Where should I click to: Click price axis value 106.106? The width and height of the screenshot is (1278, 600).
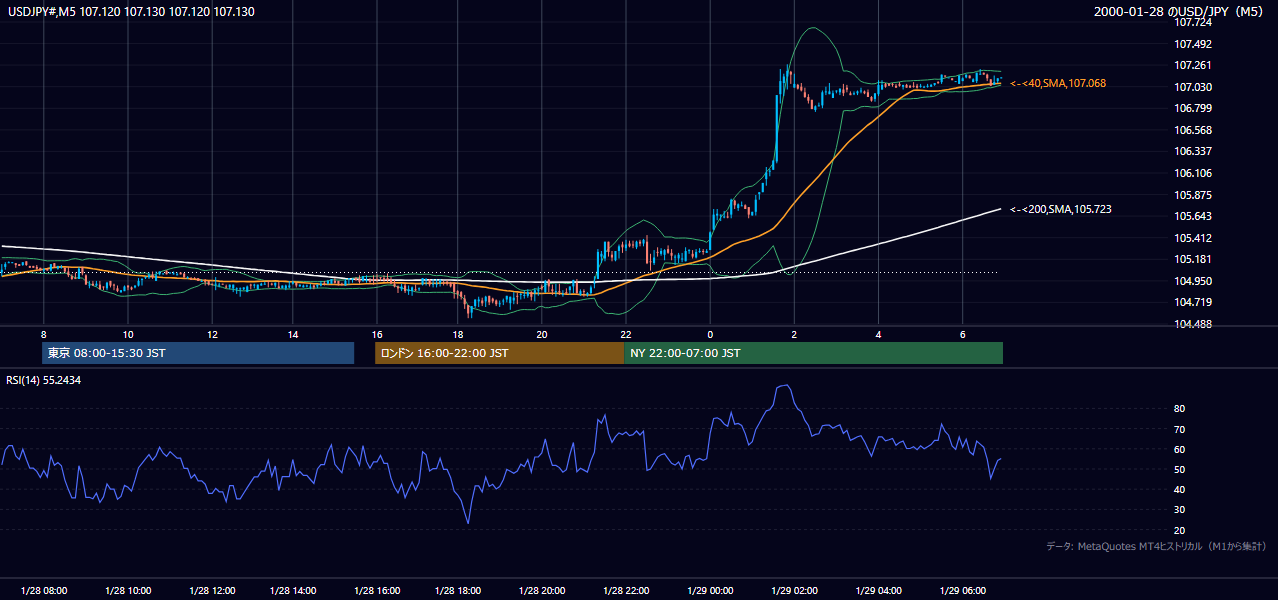pos(1193,173)
